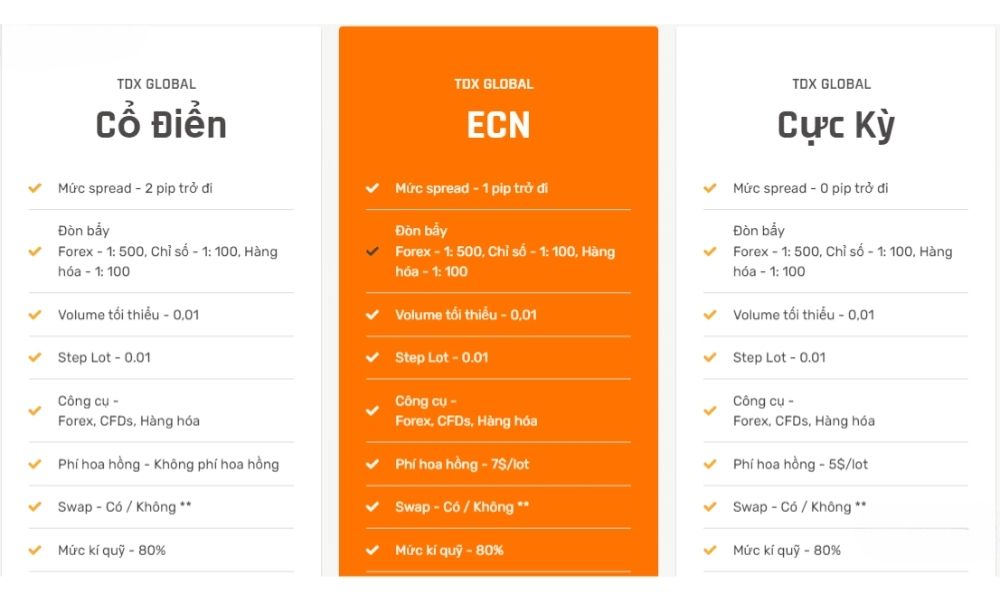1000x600 pixels.
Task: Click the checkmark next to Cổ Điển Step Lot
Action: tap(35, 357)
